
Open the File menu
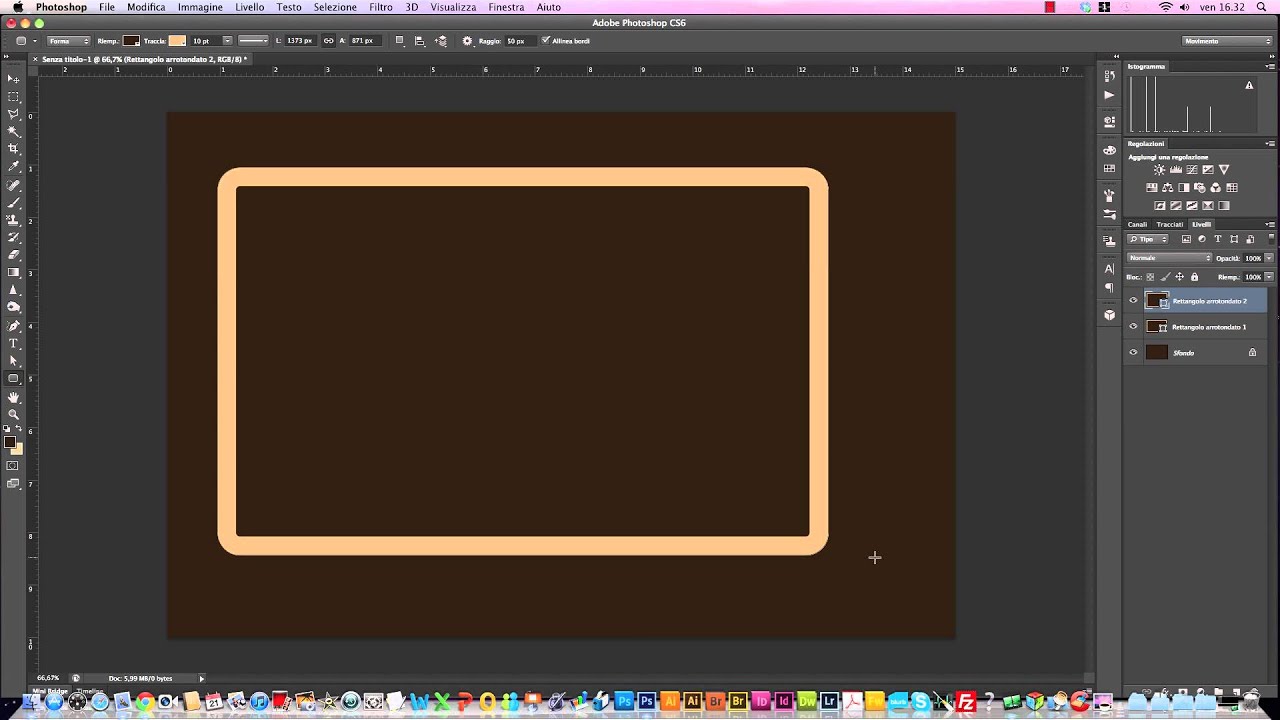(107, 7)
